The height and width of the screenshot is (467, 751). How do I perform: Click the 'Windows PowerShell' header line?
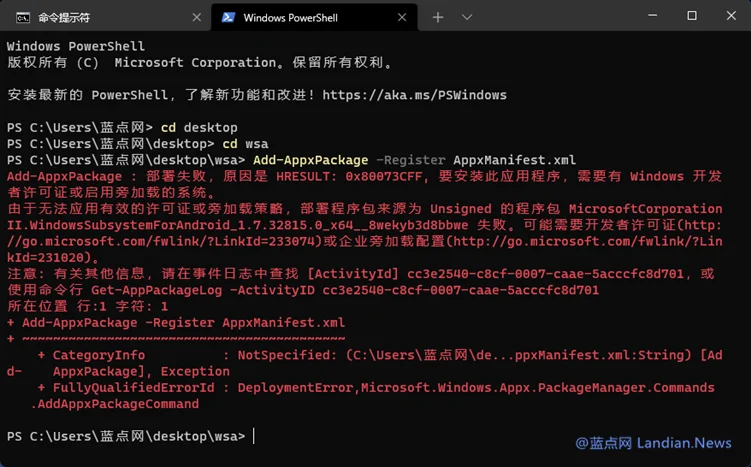76,46
